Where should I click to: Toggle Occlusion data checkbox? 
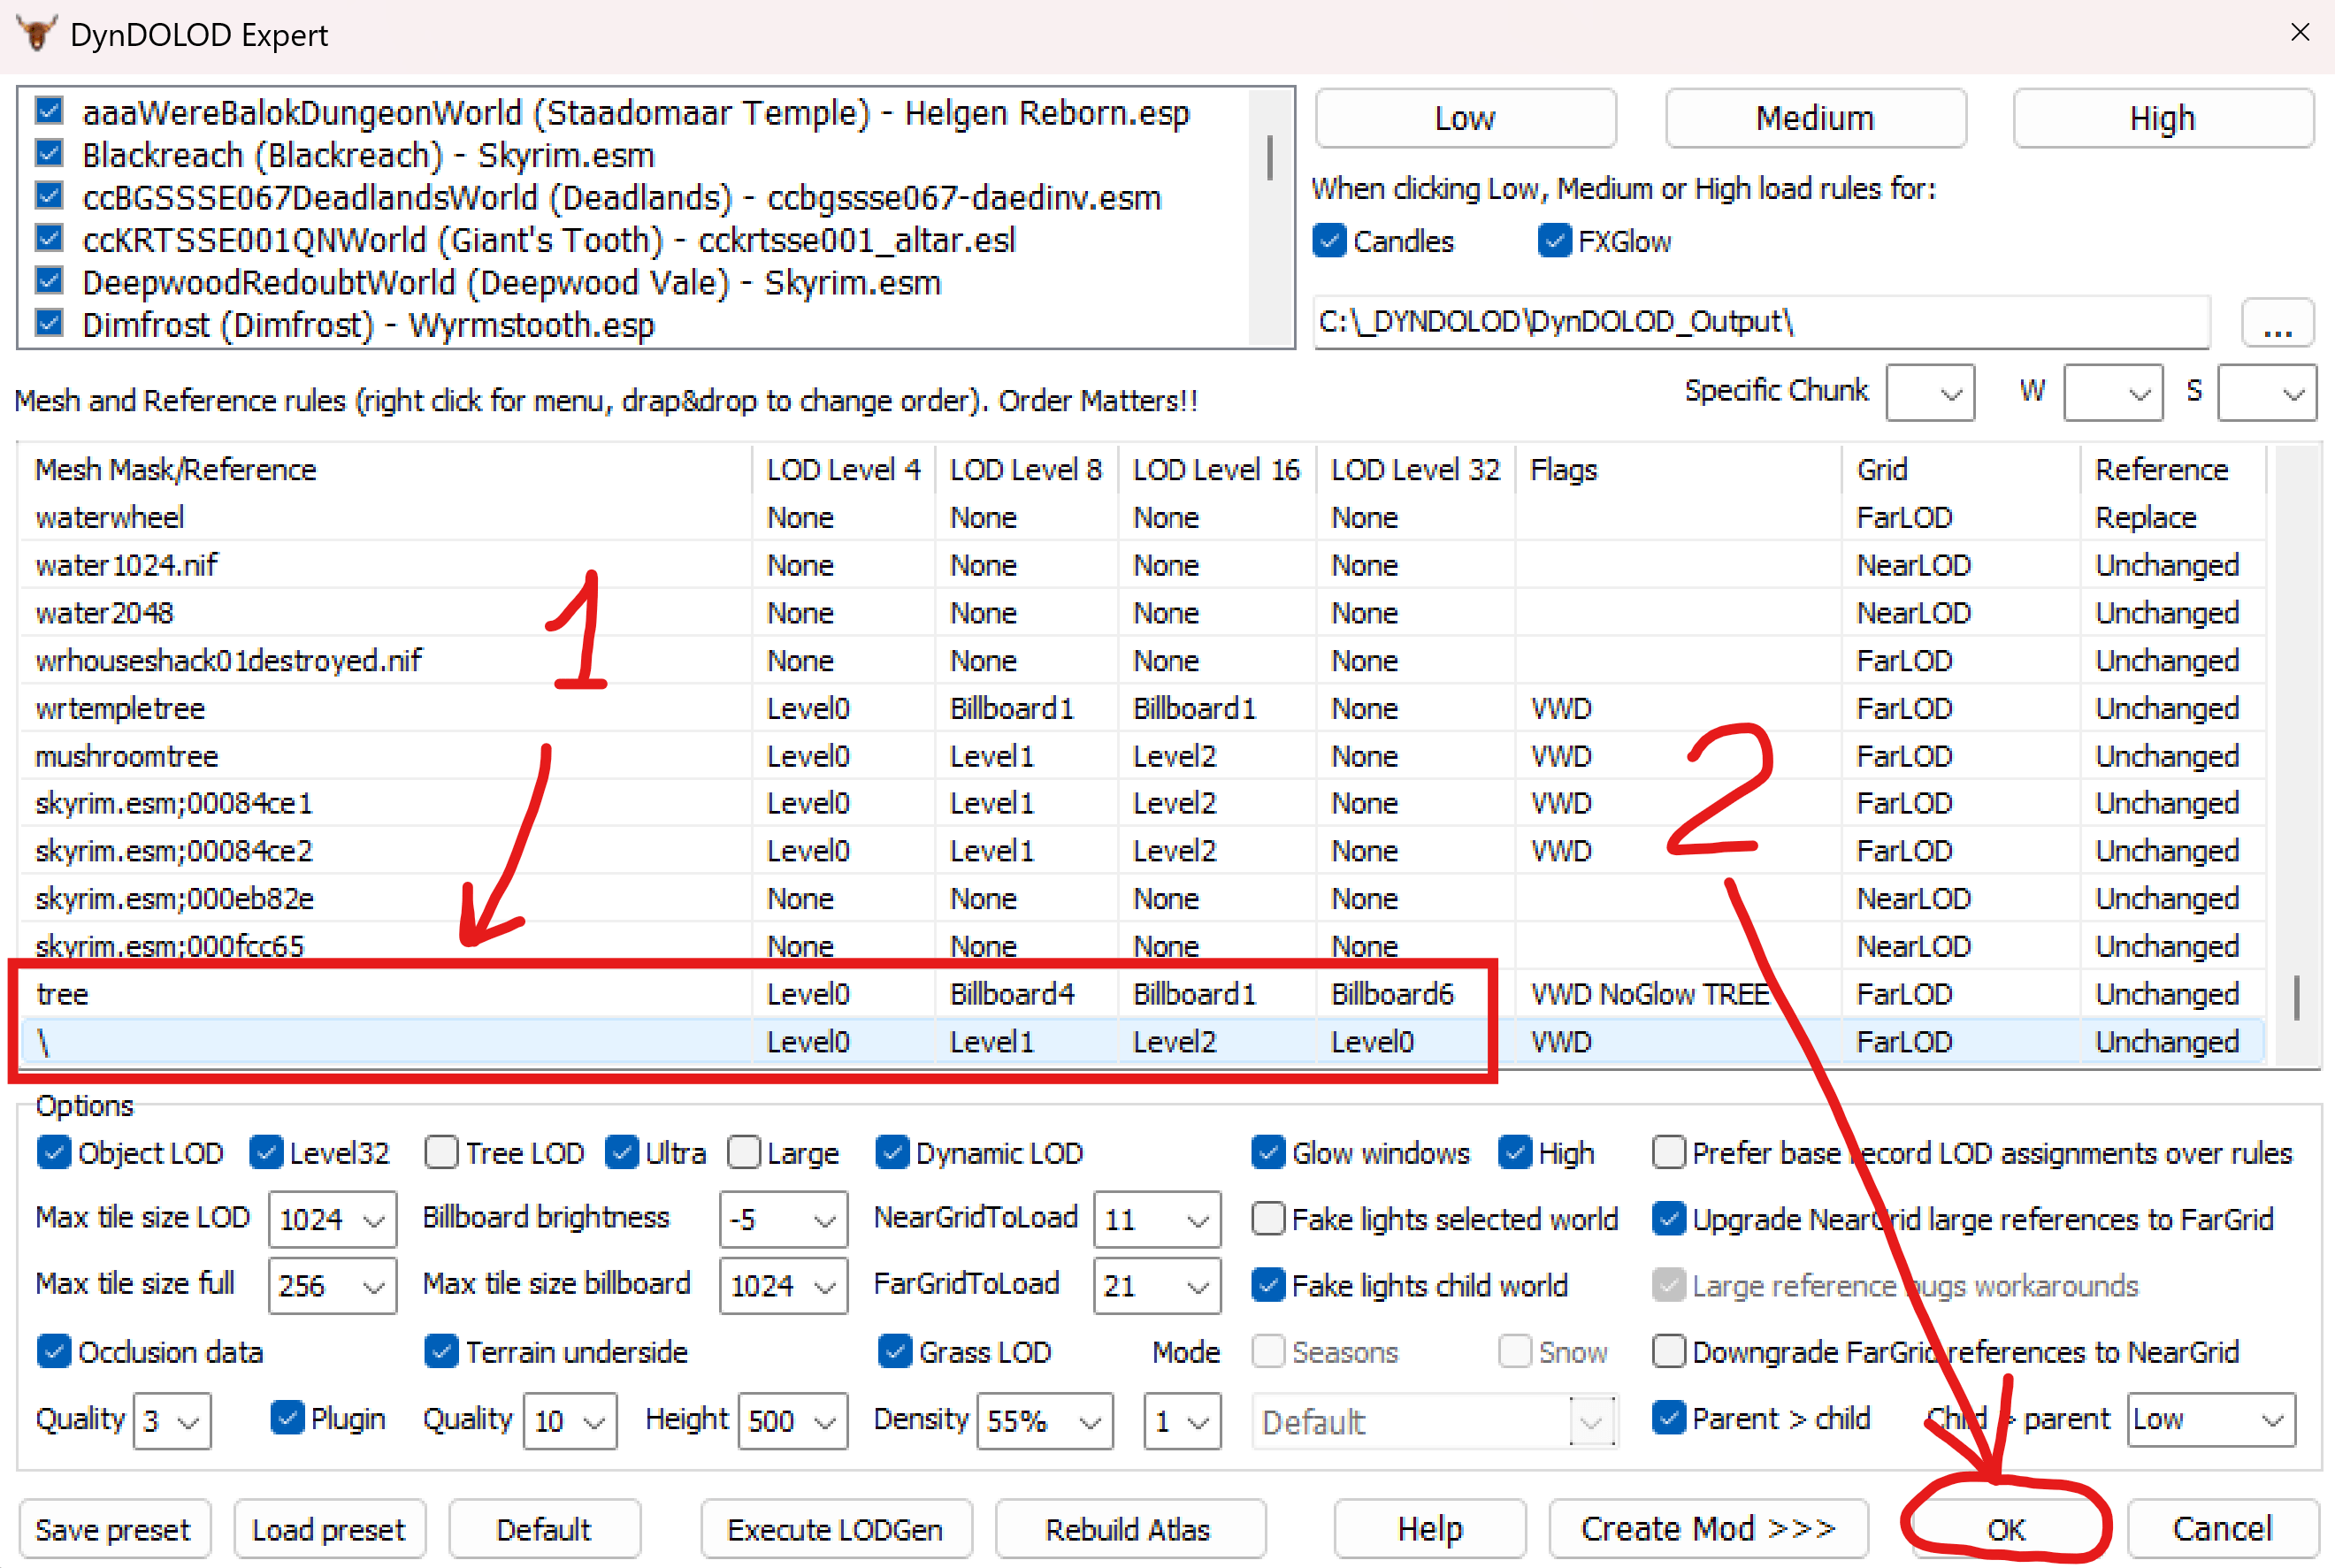point(54,1352)
